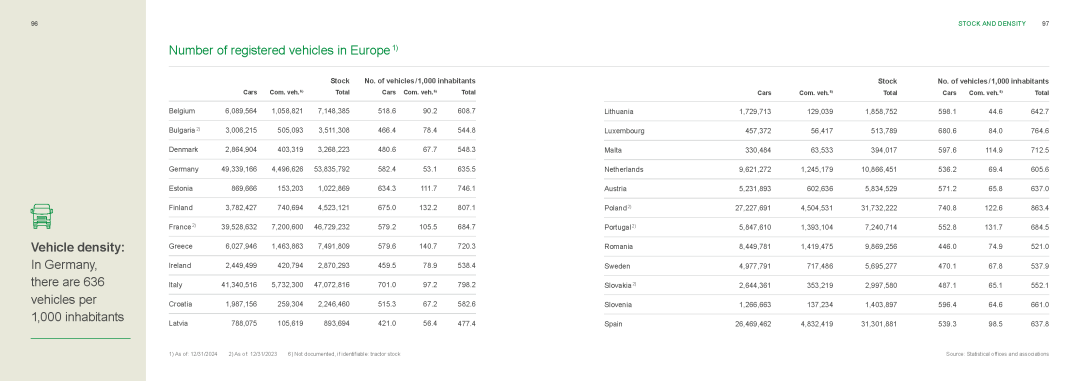Select France's total stock 46,729,232
This screenshot has width=1080, height=381.
point(330,227)
